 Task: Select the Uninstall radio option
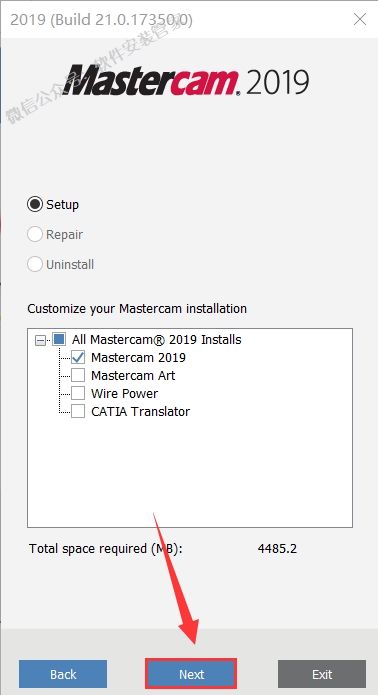click(x=35, y=265)
